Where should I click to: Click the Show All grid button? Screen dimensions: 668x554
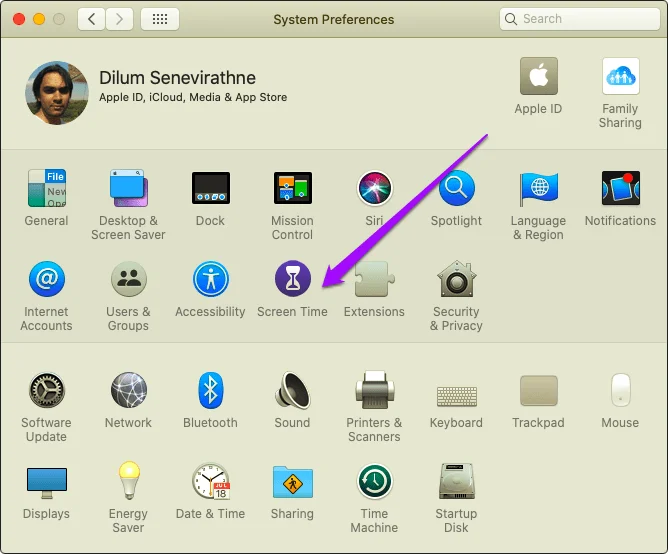[160, 19]
